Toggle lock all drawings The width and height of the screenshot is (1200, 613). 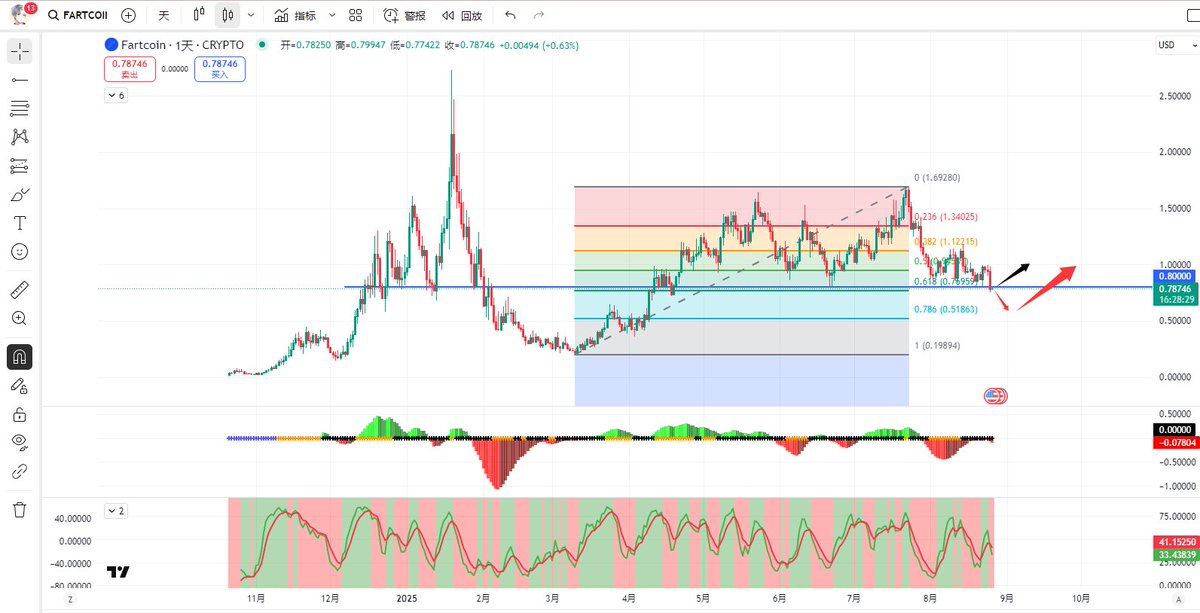coord(20,414)
